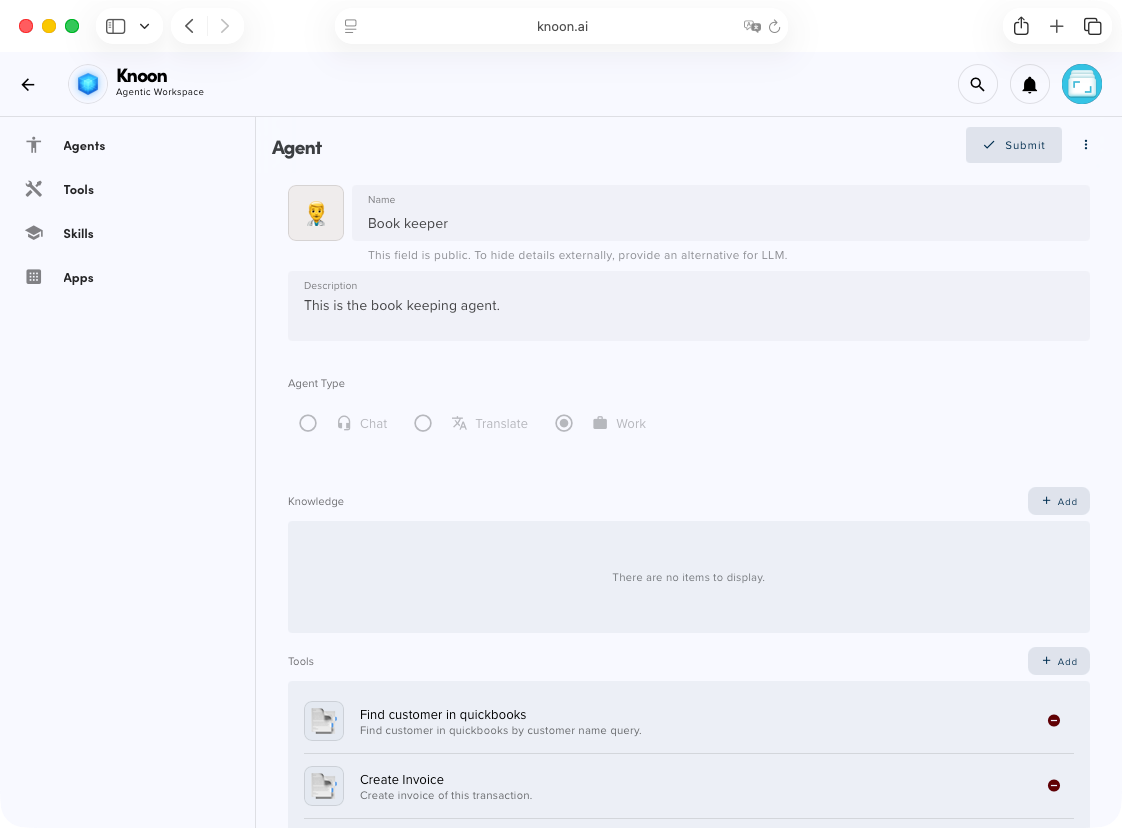1122x828 pixels.
Task: Click the Knoon workspace logo
Action: [x=87, y=84]
